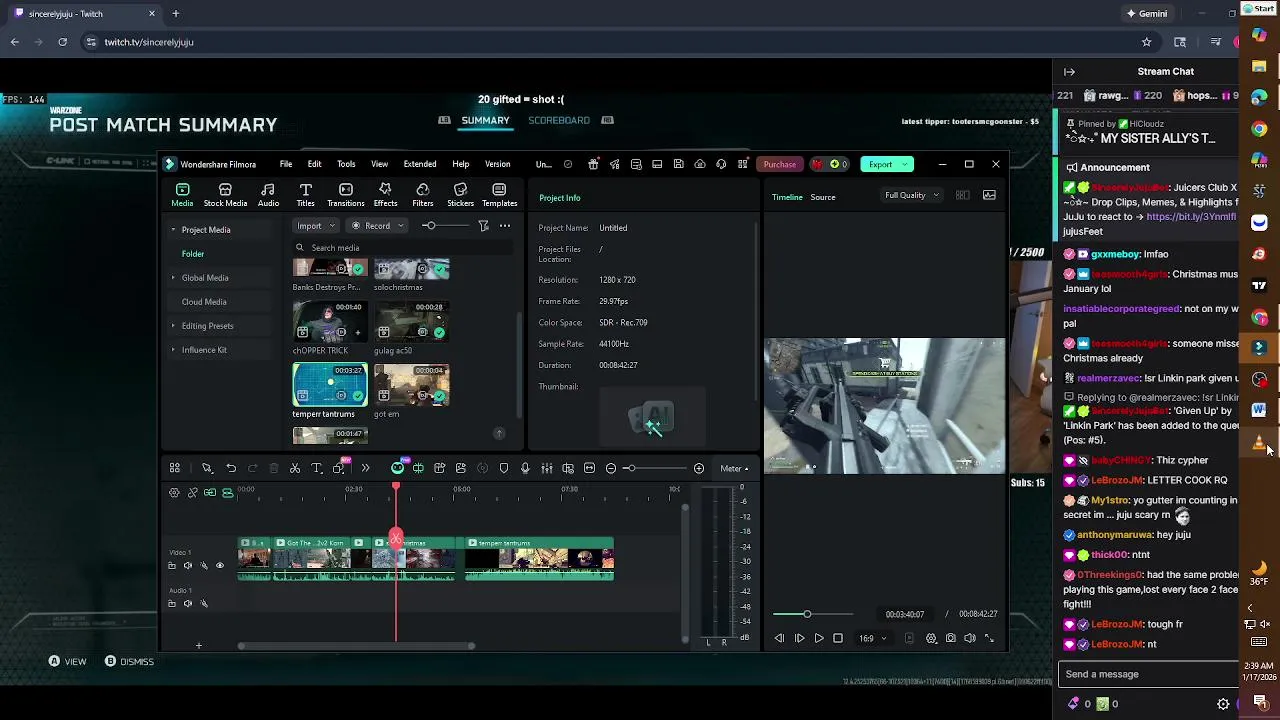1280x720 pixels.
Task: Click the Export button
Action: 886,164
